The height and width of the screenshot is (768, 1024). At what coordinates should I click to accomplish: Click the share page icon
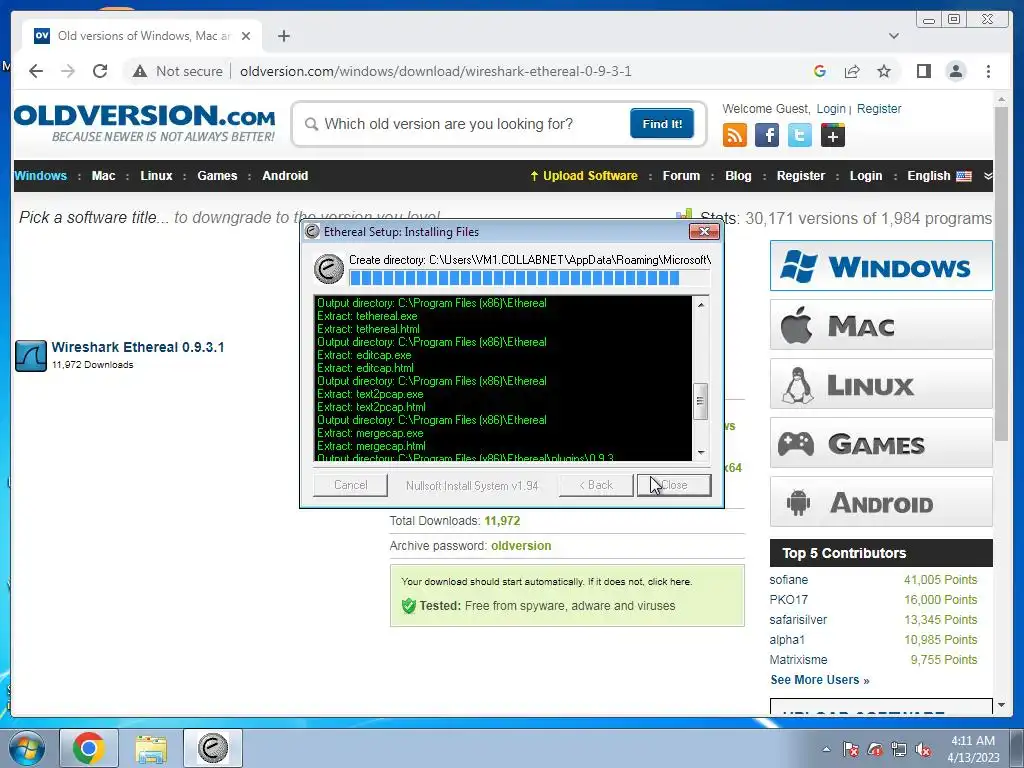[x=852, y=71]
